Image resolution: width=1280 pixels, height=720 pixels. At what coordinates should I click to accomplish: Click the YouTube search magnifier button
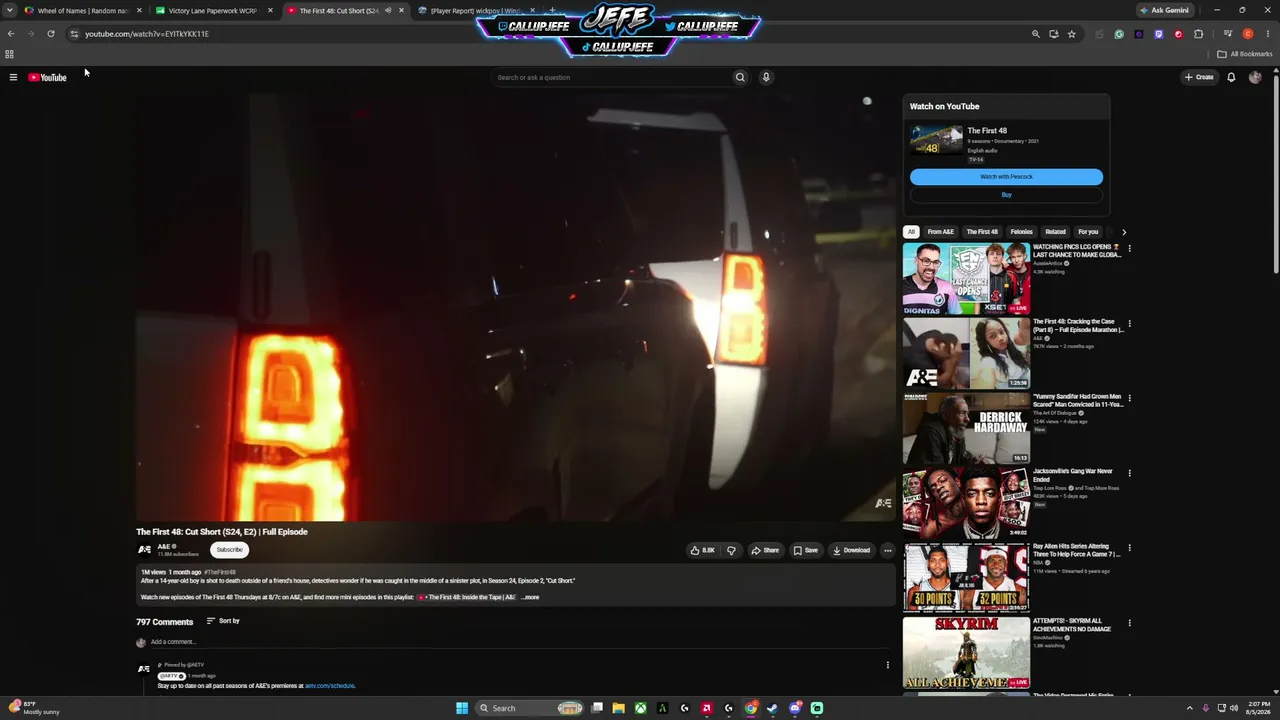coord(740,77)
